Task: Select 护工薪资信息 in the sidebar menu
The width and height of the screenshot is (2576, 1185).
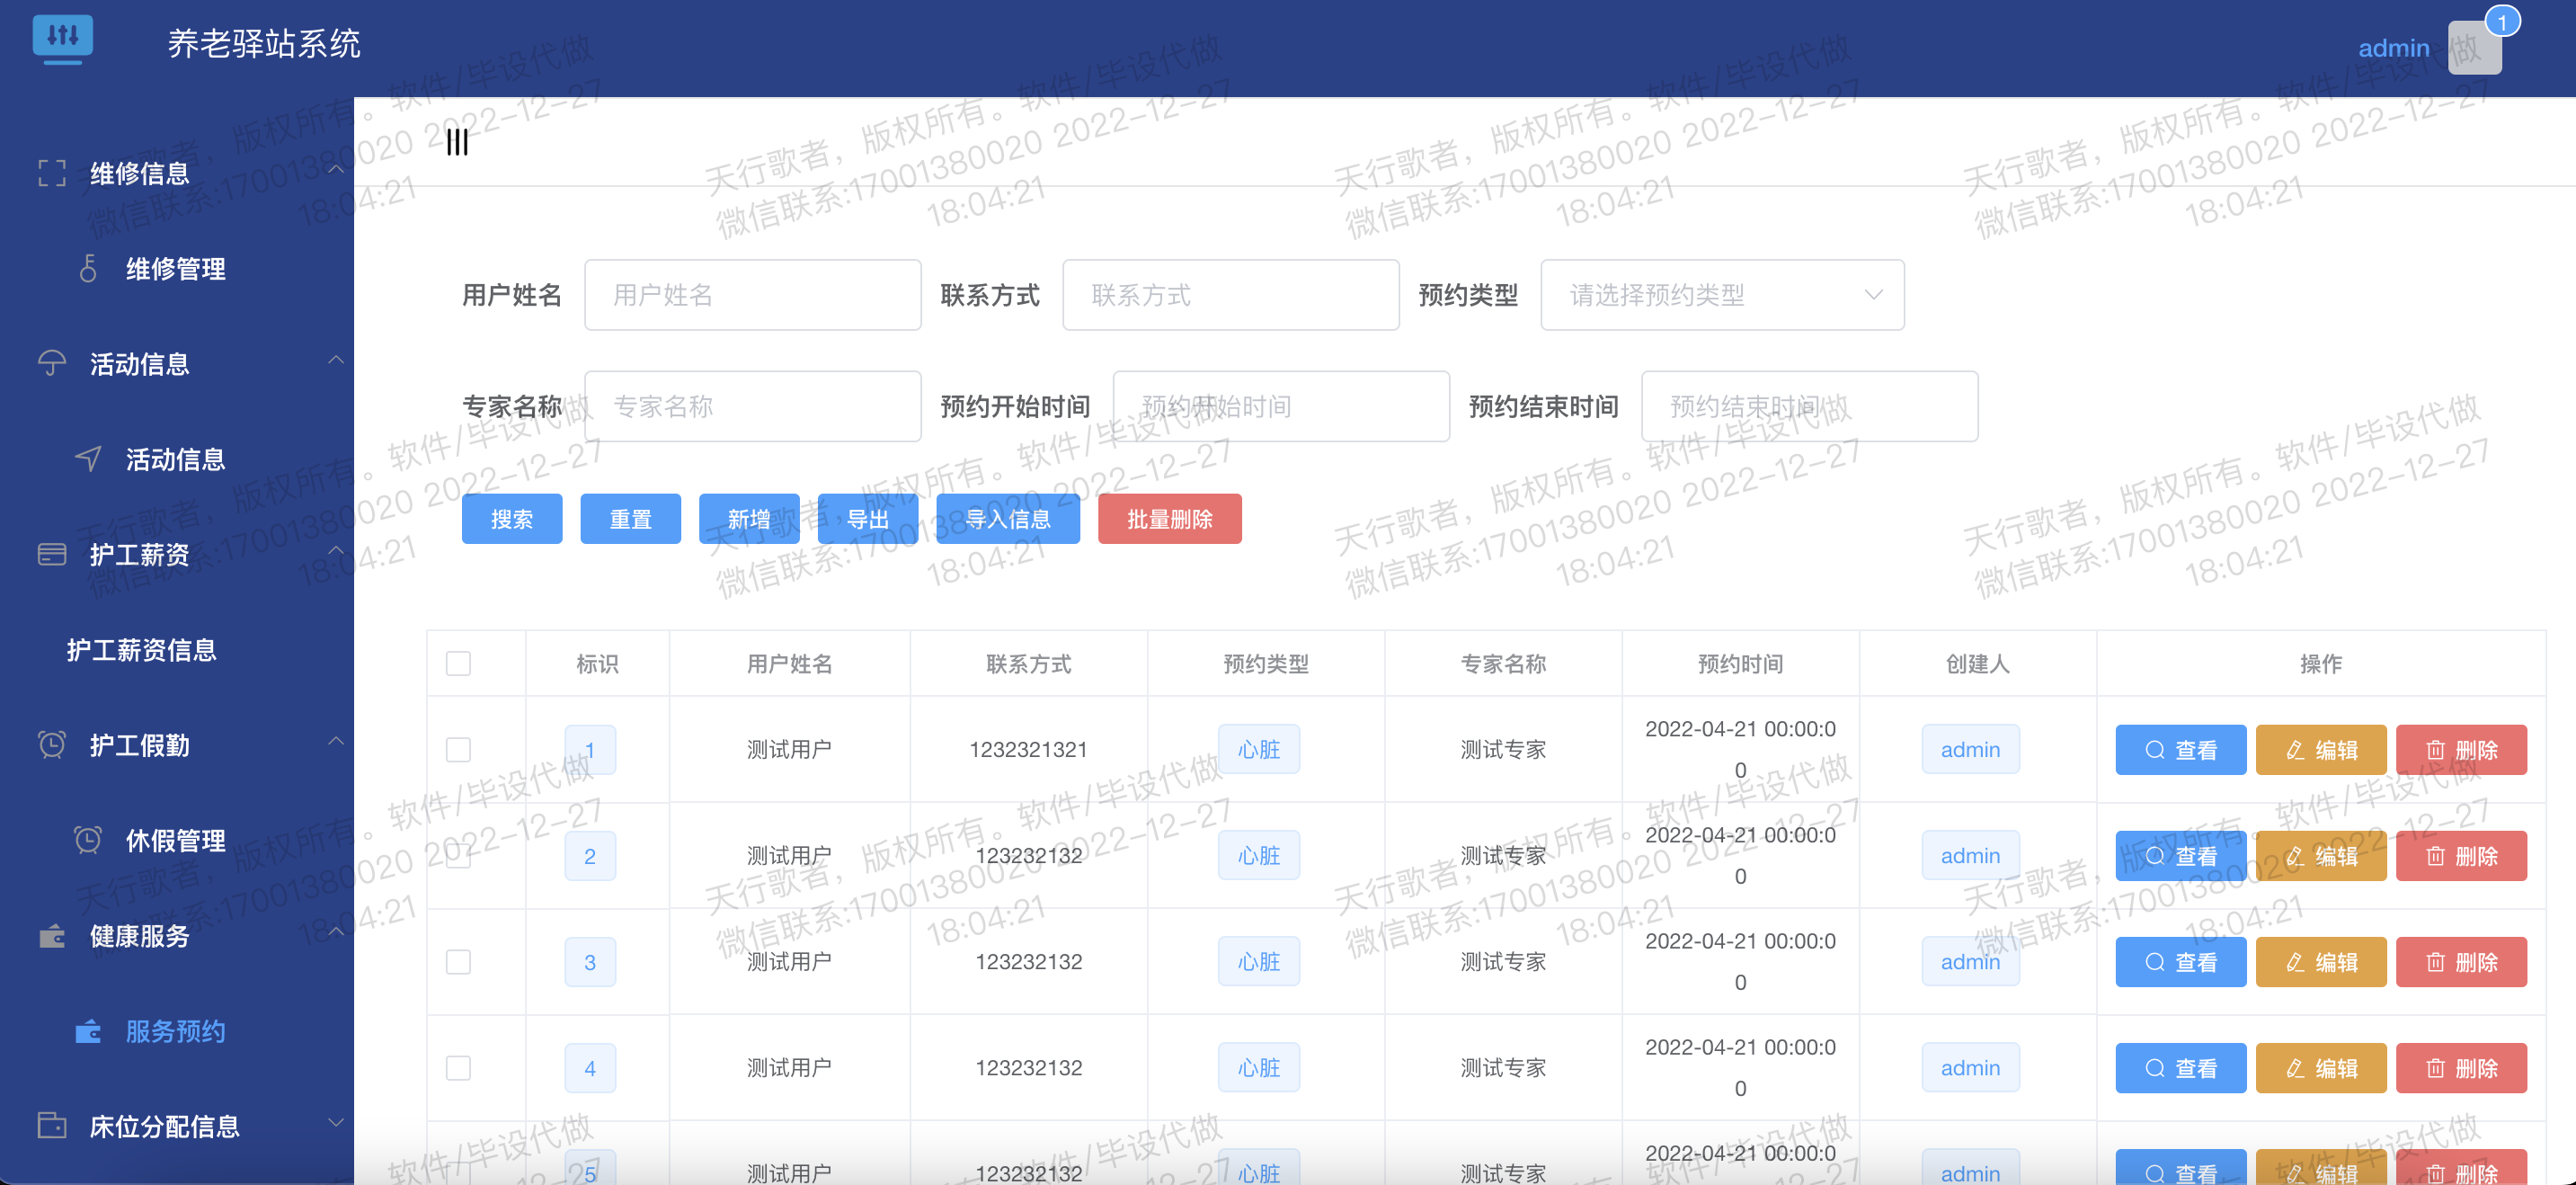Action: click(140, 650)
